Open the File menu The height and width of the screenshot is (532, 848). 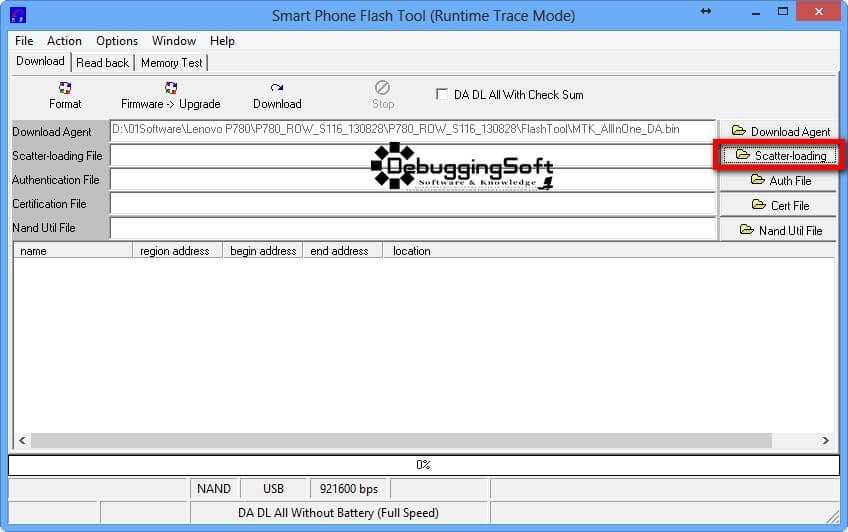[24, 41]
